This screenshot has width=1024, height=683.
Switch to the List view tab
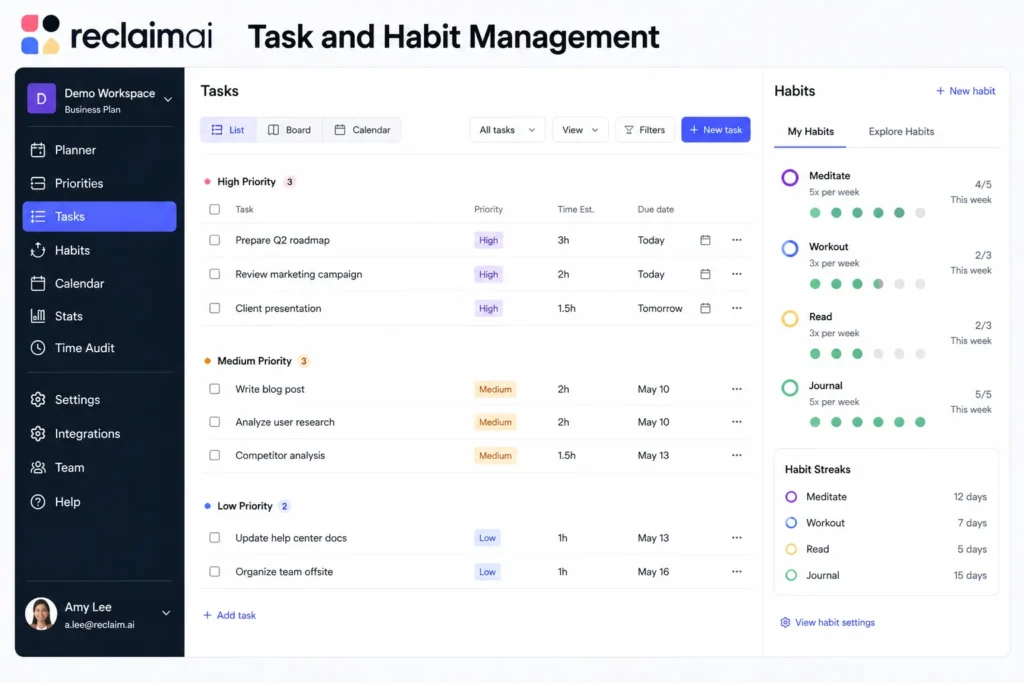pos(228,130)
